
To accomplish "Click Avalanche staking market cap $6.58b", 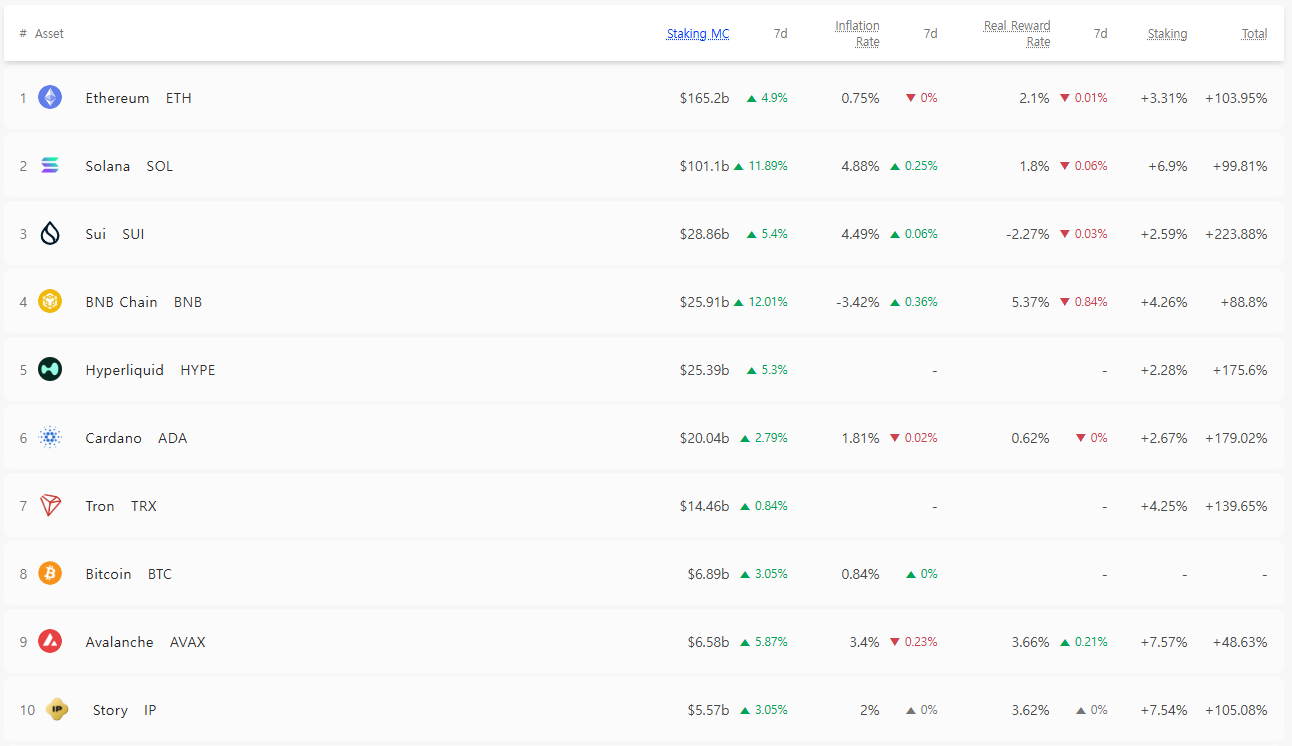I will click(x=709, y=642).
